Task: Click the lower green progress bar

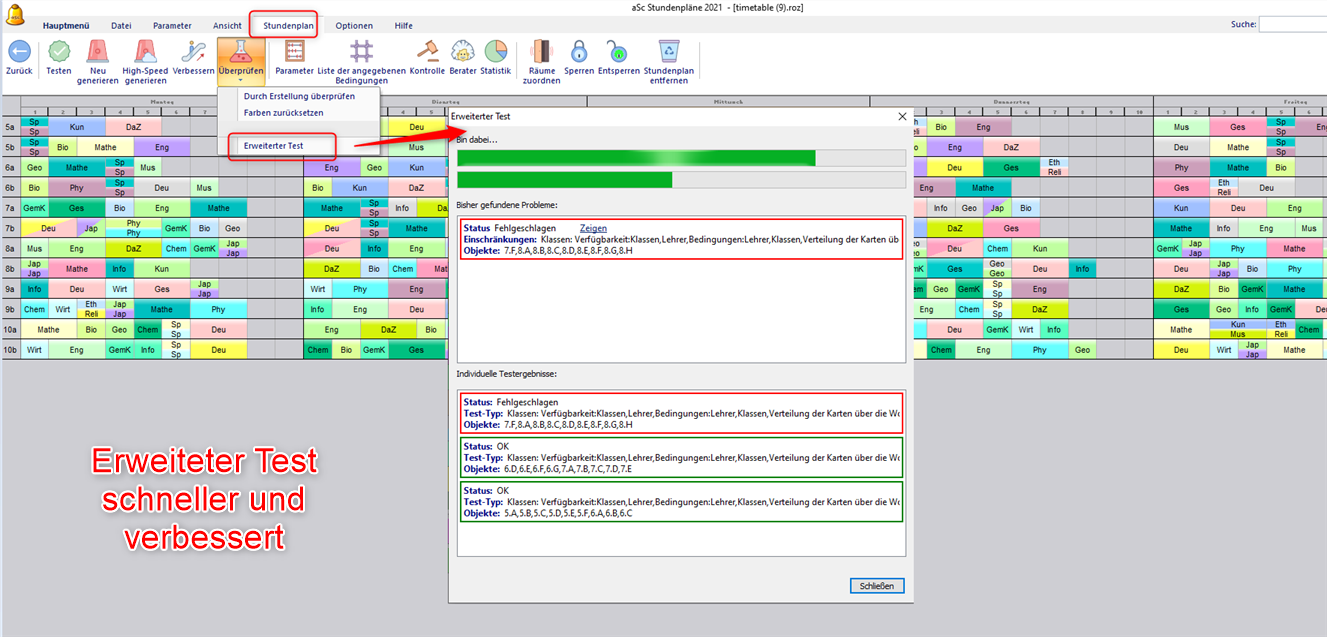Action: (x=681, y=180)
